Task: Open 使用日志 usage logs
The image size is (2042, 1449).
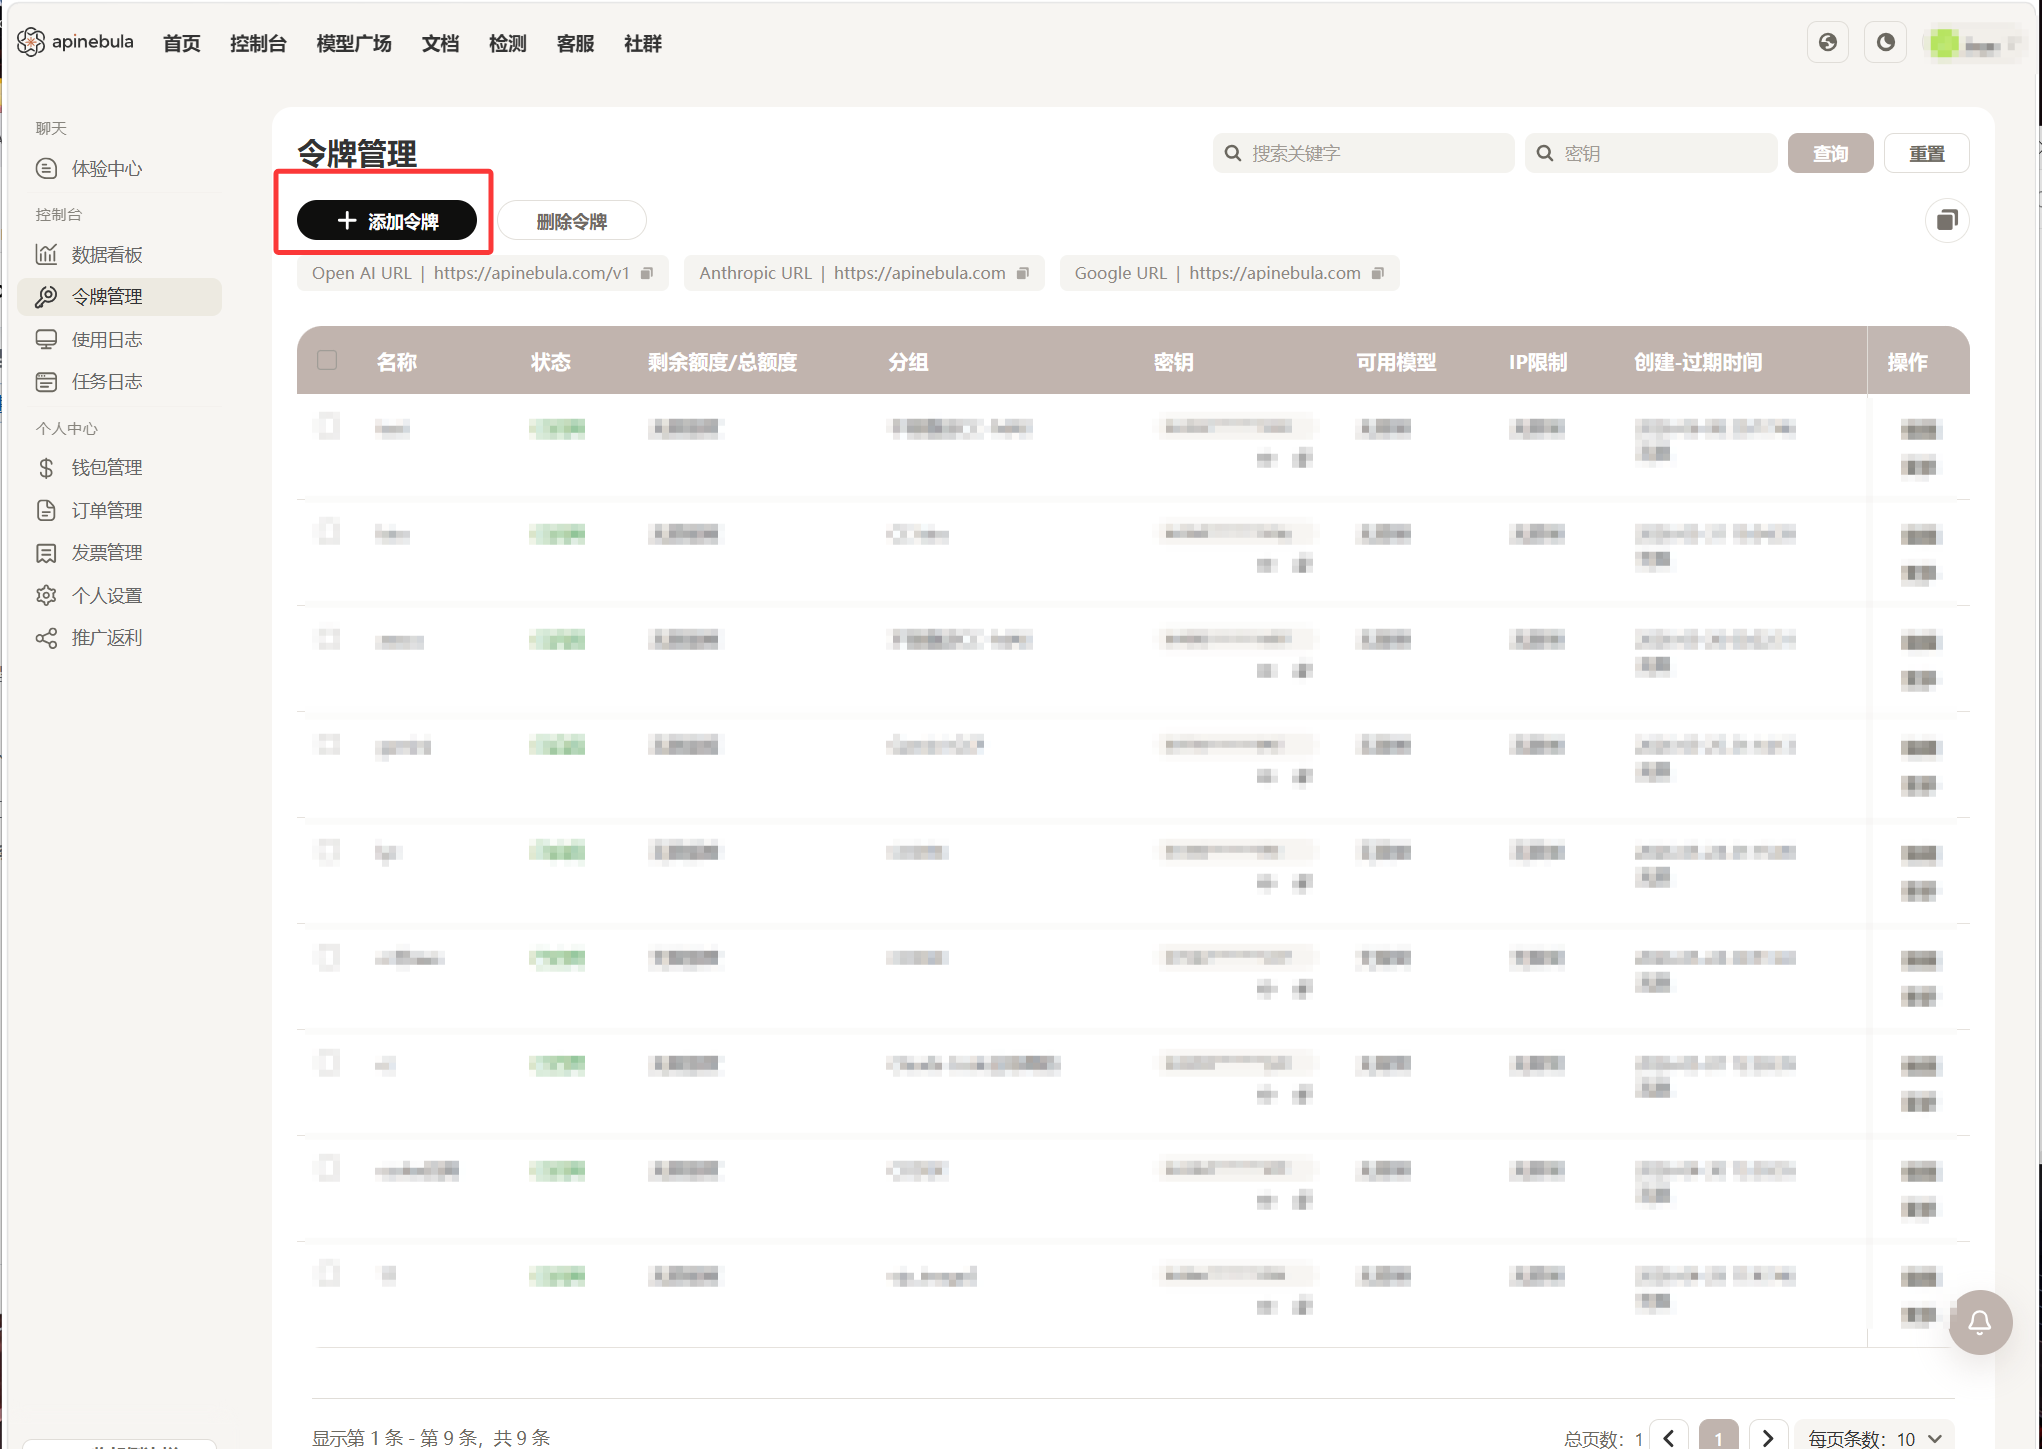Action: tap(107, 340)
